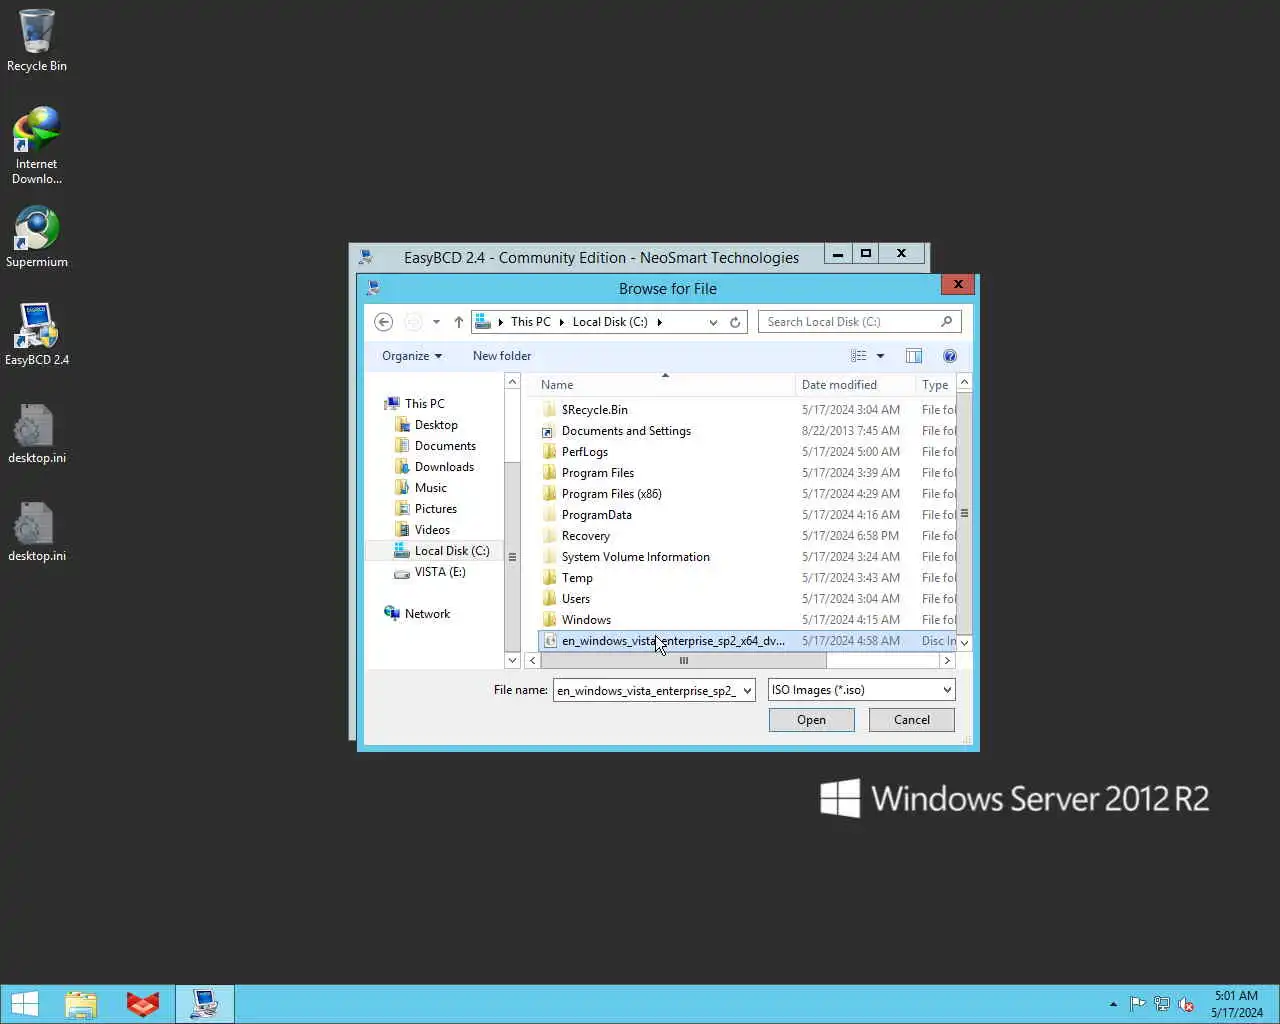Select Music in the navigation pane
The height and width of the screenshot is (1024, 1280).
(x=431, y=488)
